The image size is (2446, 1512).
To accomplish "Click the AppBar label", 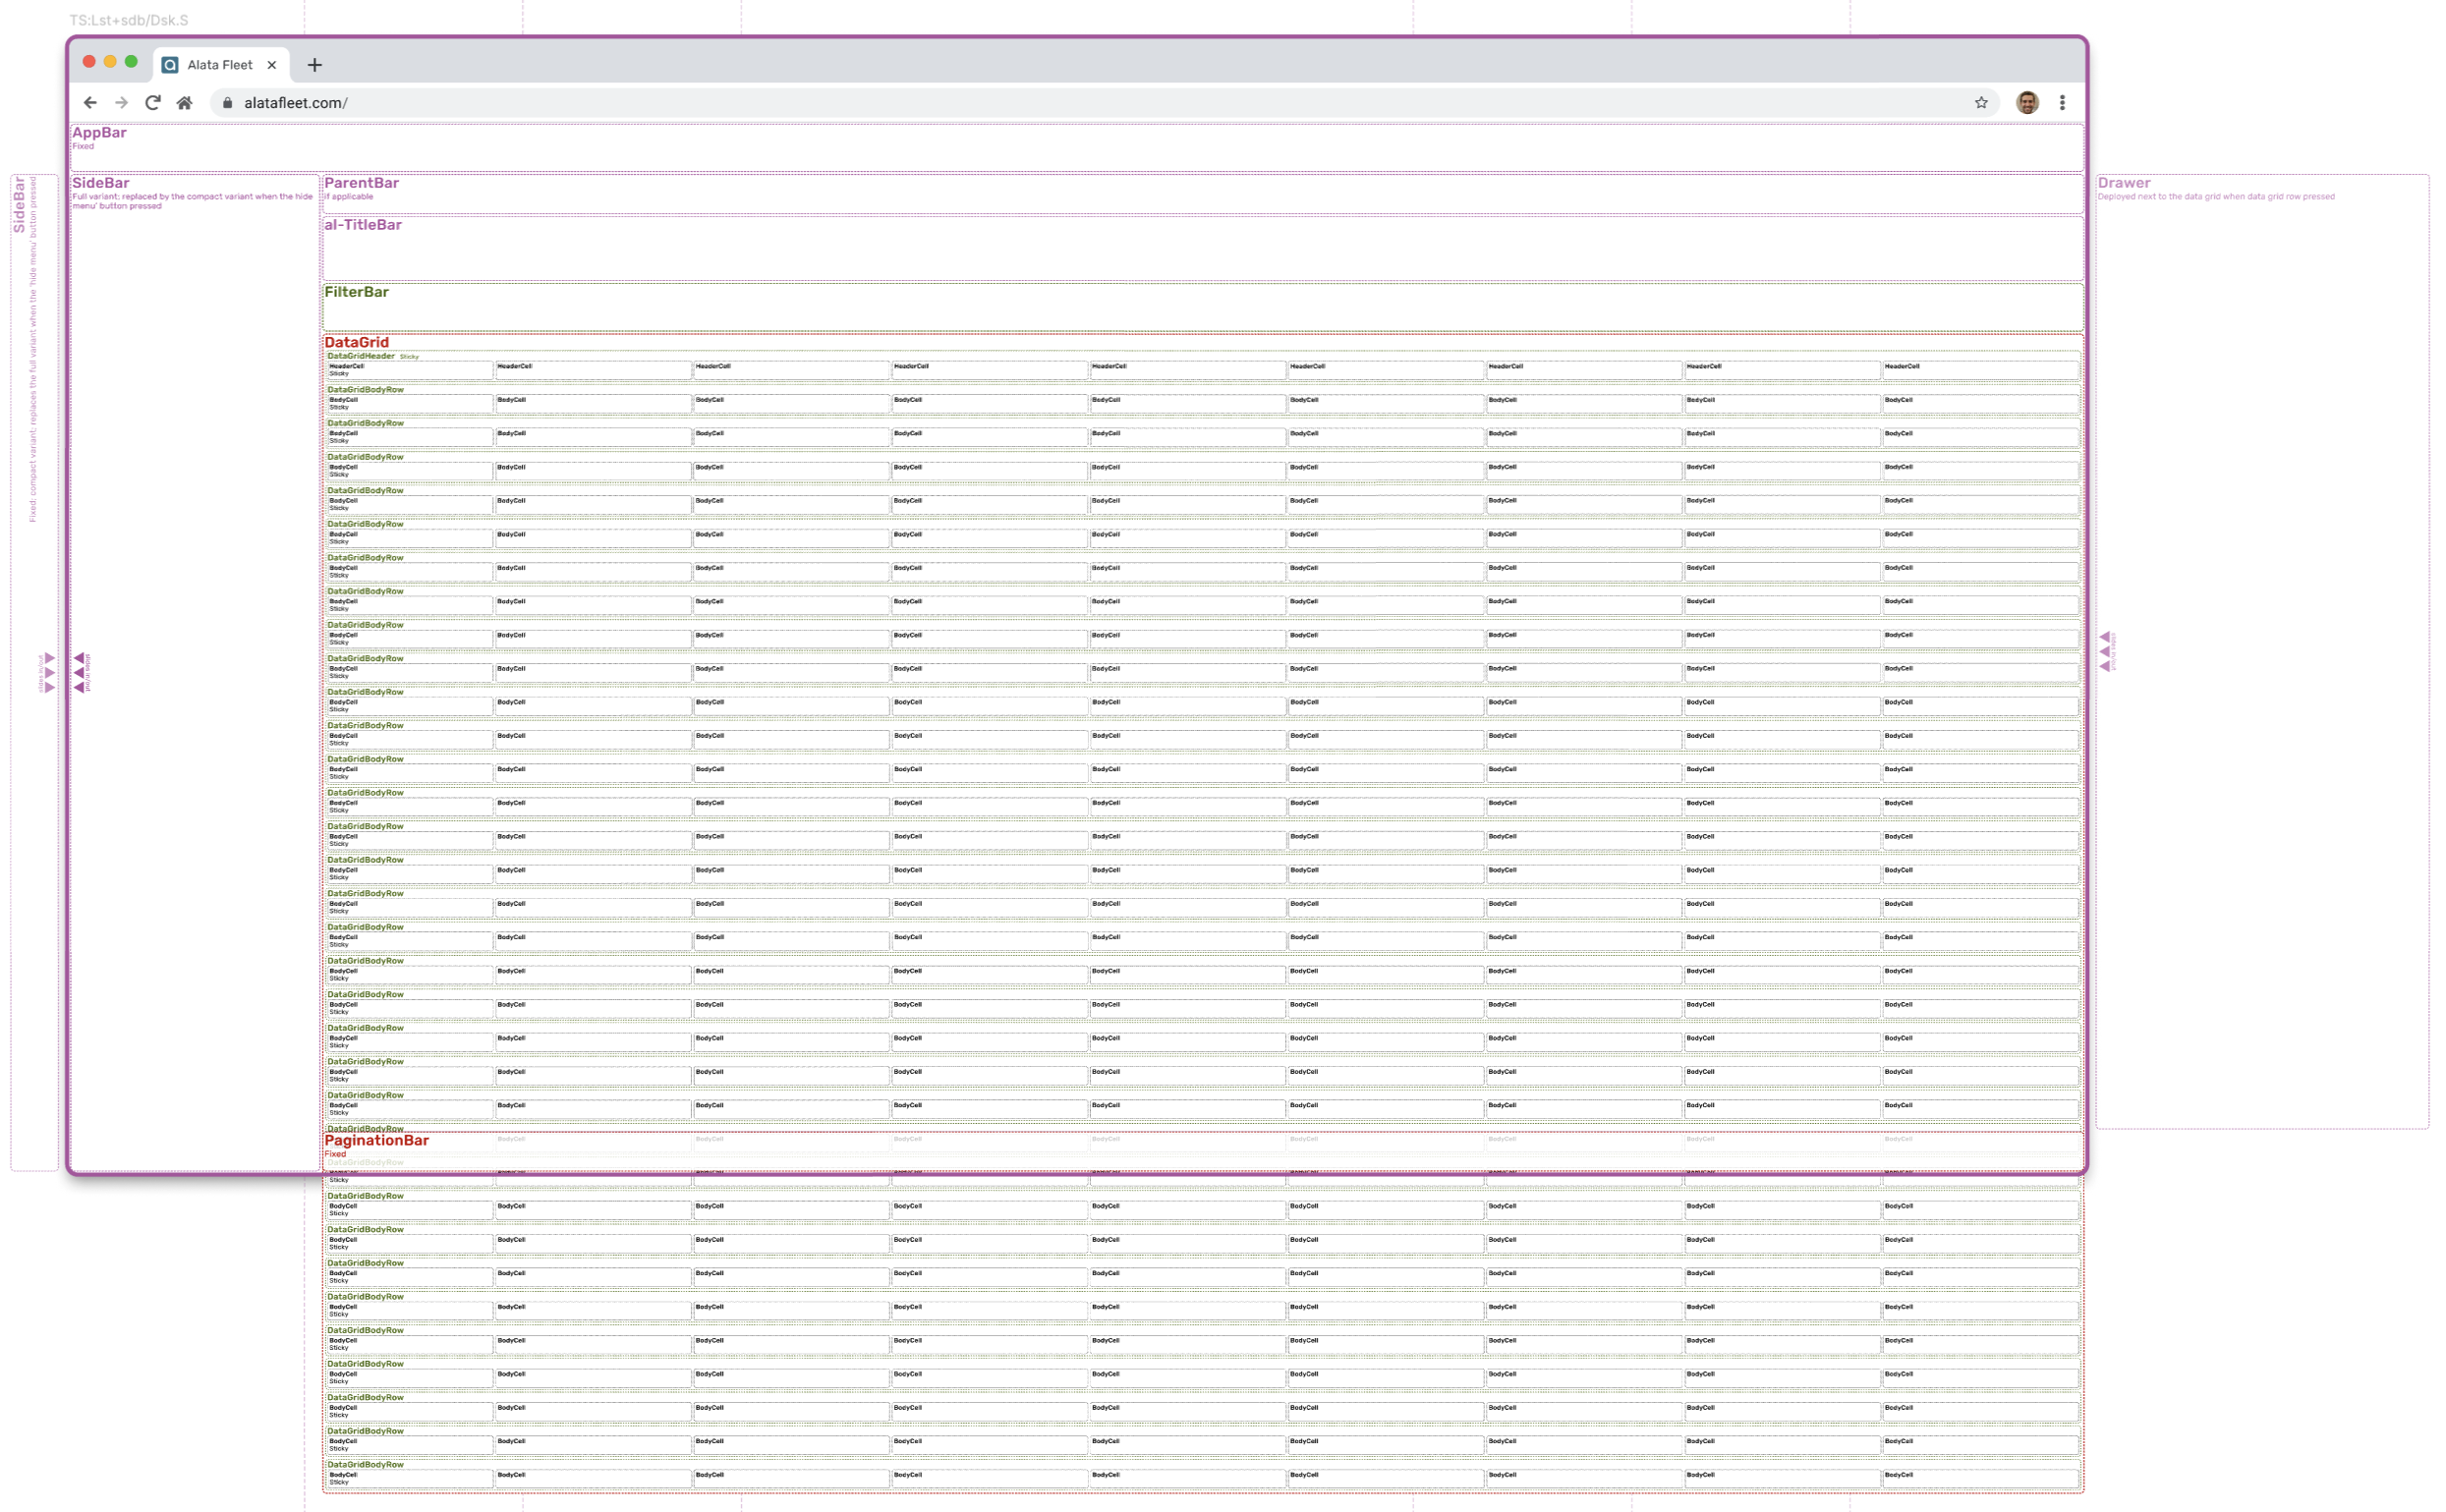I will [x=99, y=133].
